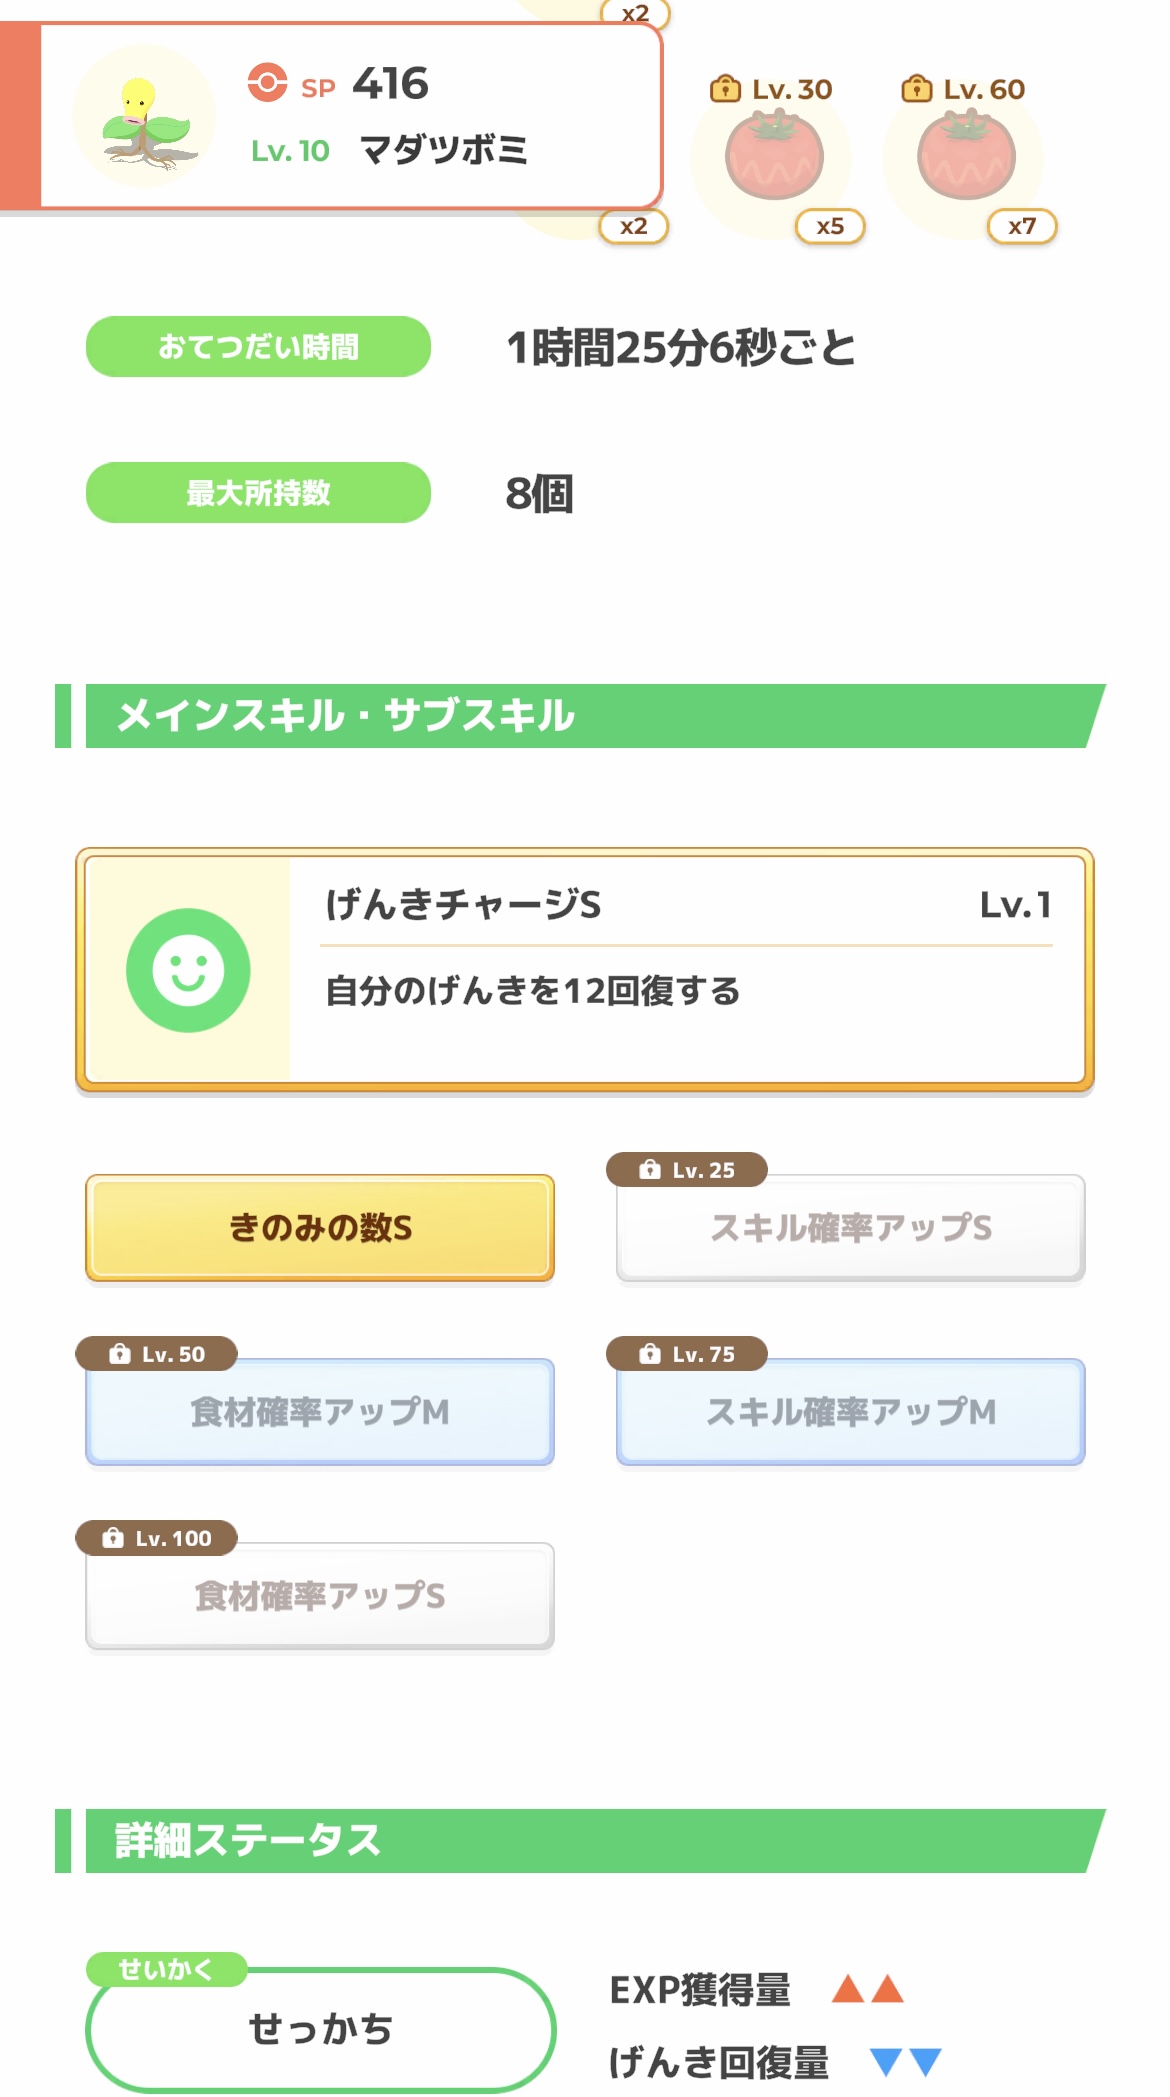The width and height of the screenshot is (1170, 2097).
Task: Tap the せっかち nature button
Action: (x=320, y=2029)
